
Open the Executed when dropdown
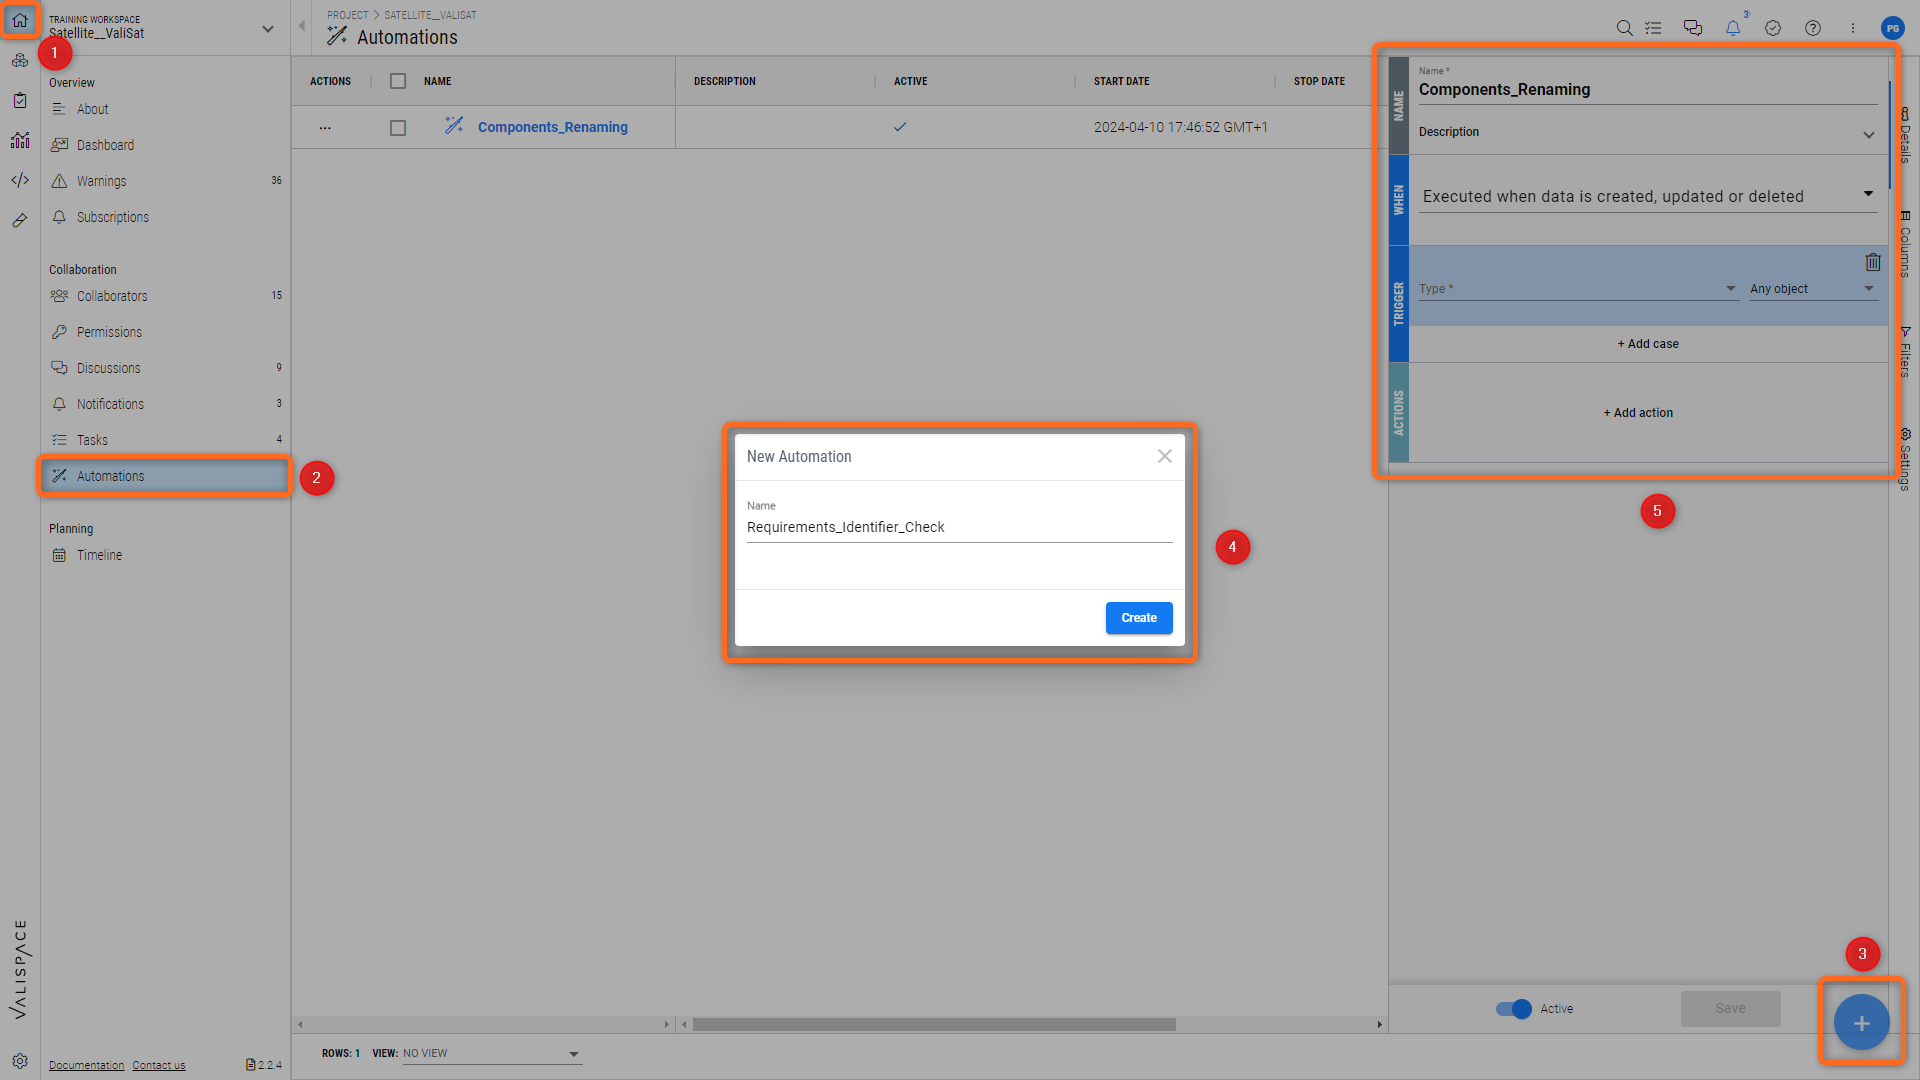(x=1648, y=196)
